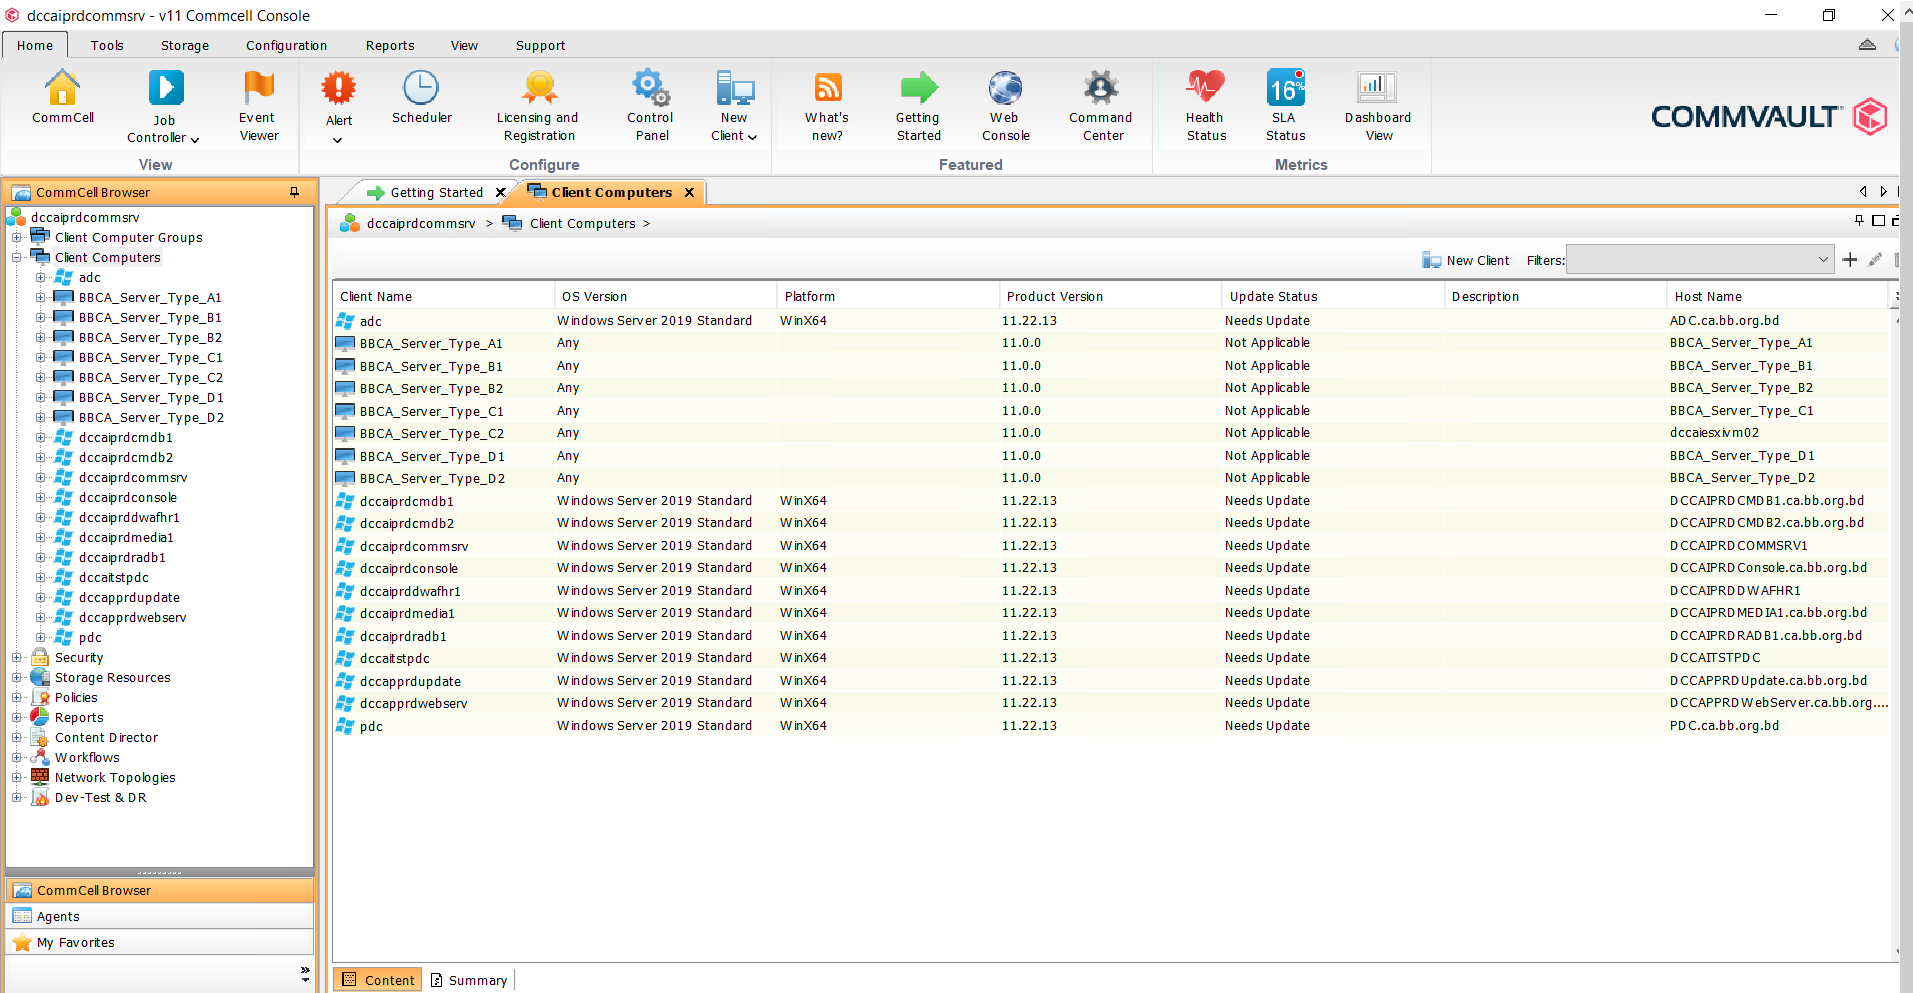Click the add filter plus icon
The height and width of the screenshot is (993, 1913).
[x=1850, y=260]
